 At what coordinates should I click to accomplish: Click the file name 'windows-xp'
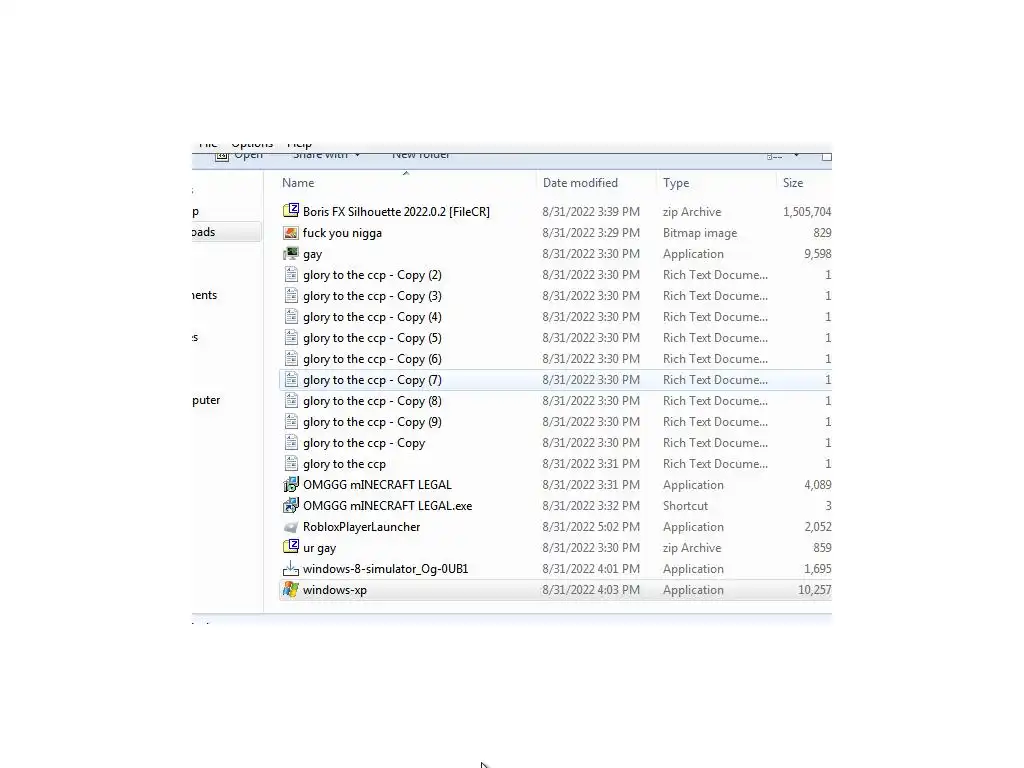(334, 590)
